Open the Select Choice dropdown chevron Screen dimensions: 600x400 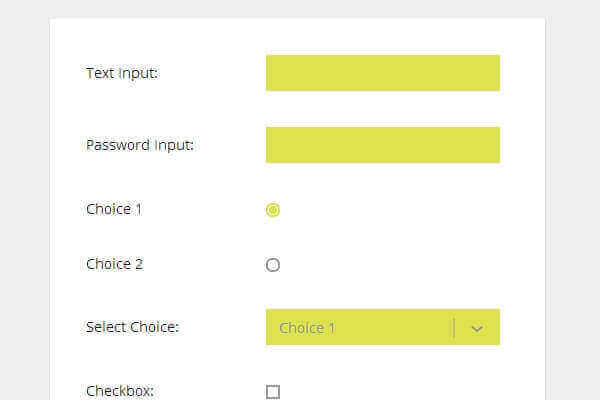pos(477,328)
